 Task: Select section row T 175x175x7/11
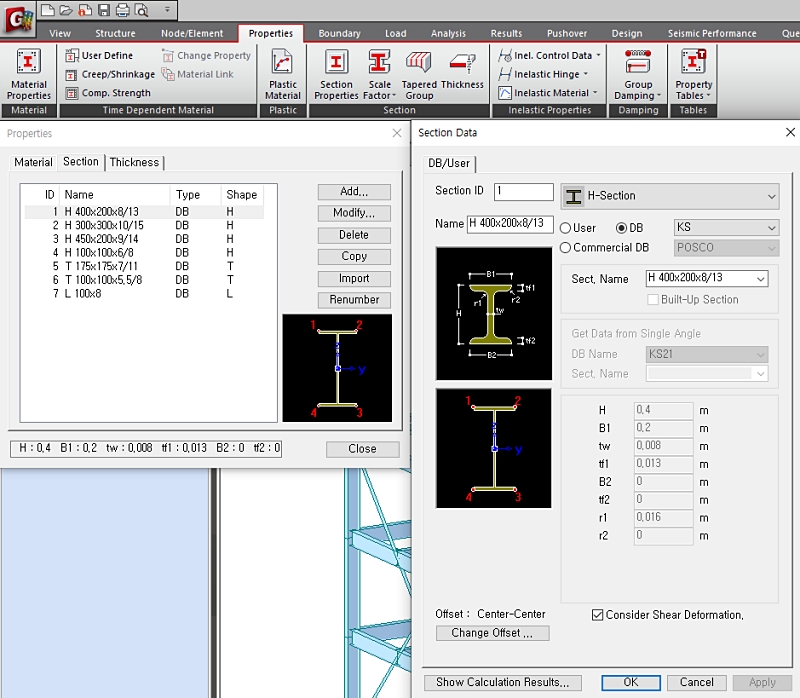[x=102, y=266]
